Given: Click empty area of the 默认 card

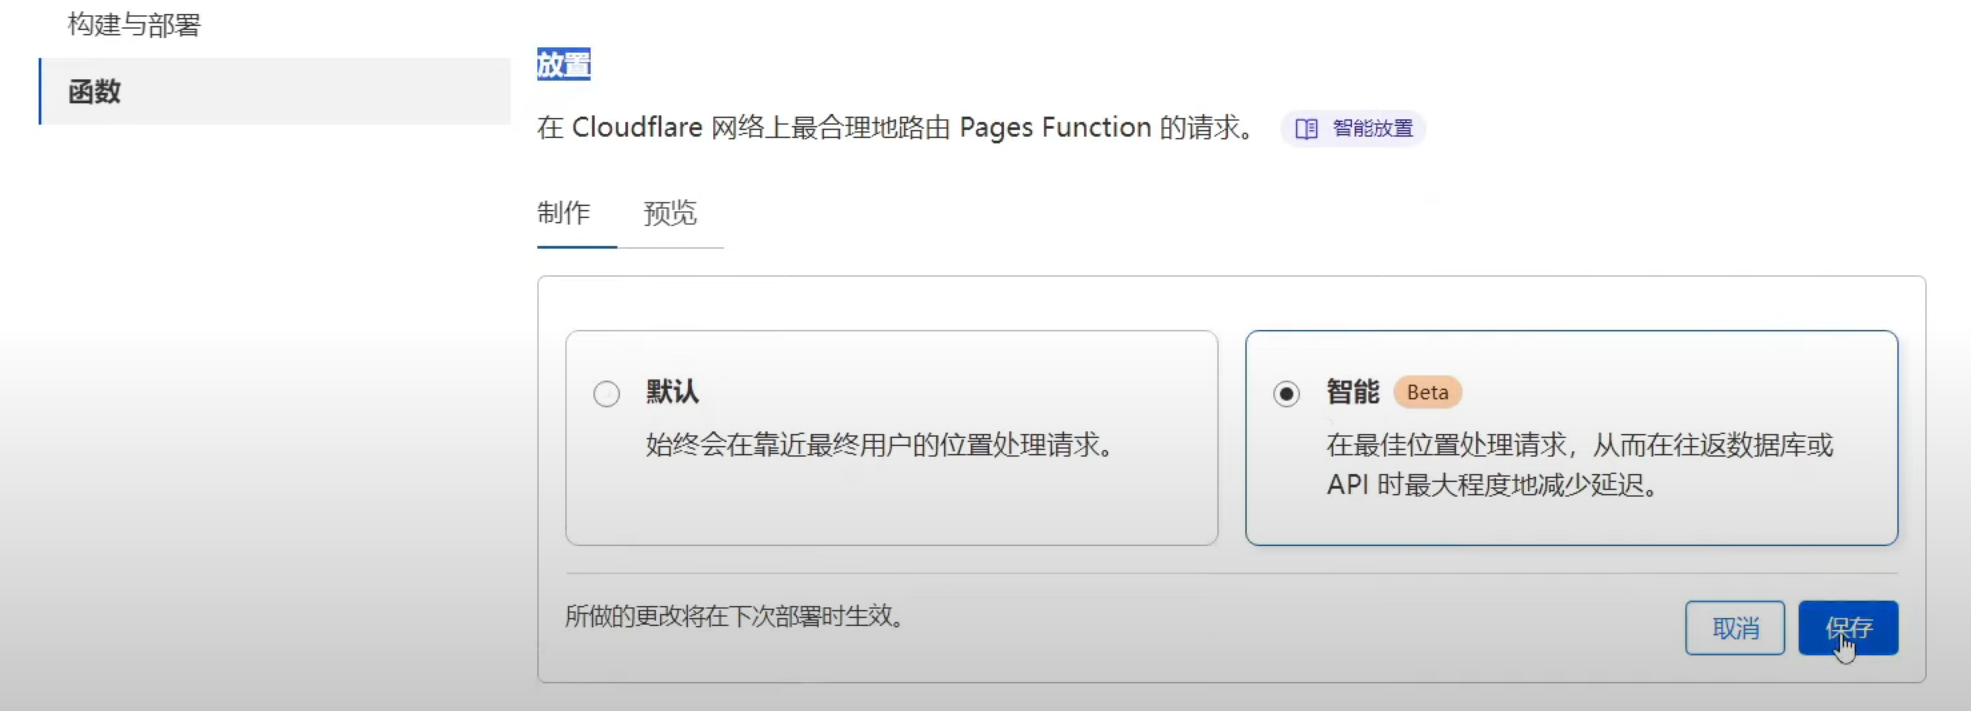Looking at the screenshot, I should click(x=890, y=505).
